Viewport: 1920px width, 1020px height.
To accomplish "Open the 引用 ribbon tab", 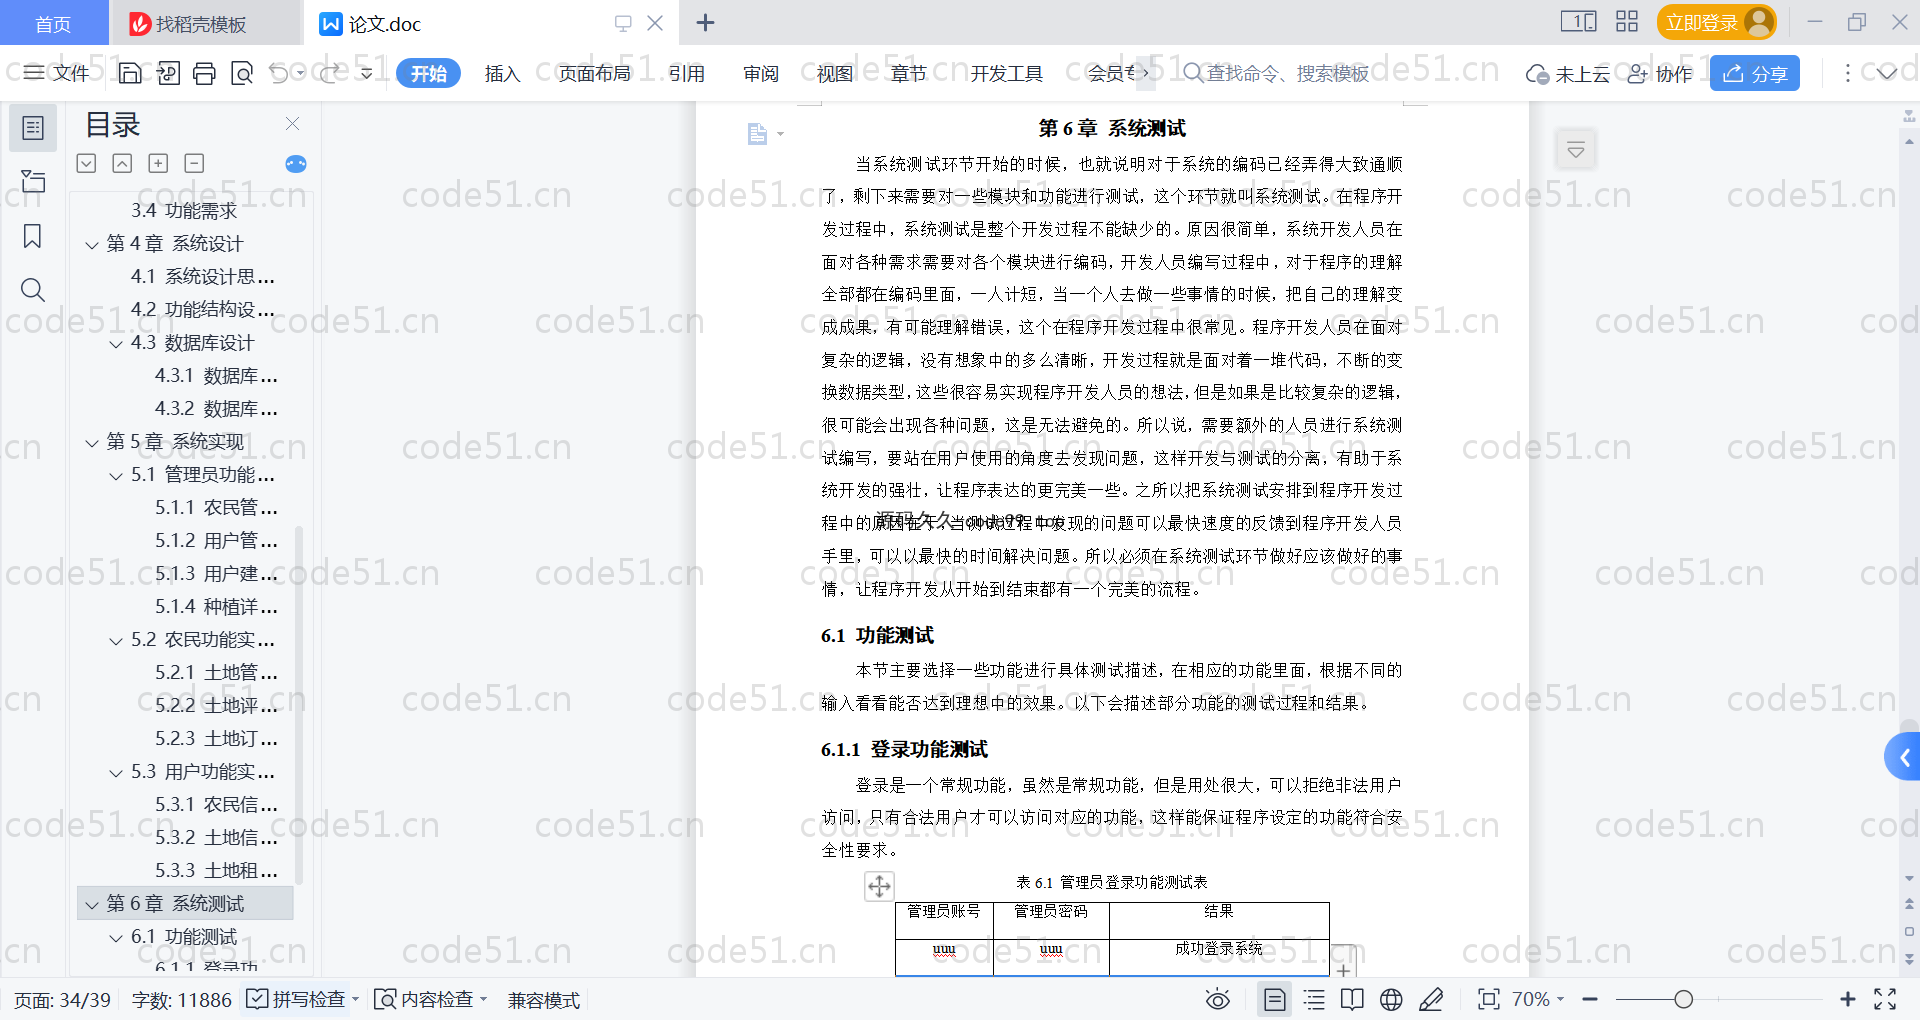I will [686, 73].
